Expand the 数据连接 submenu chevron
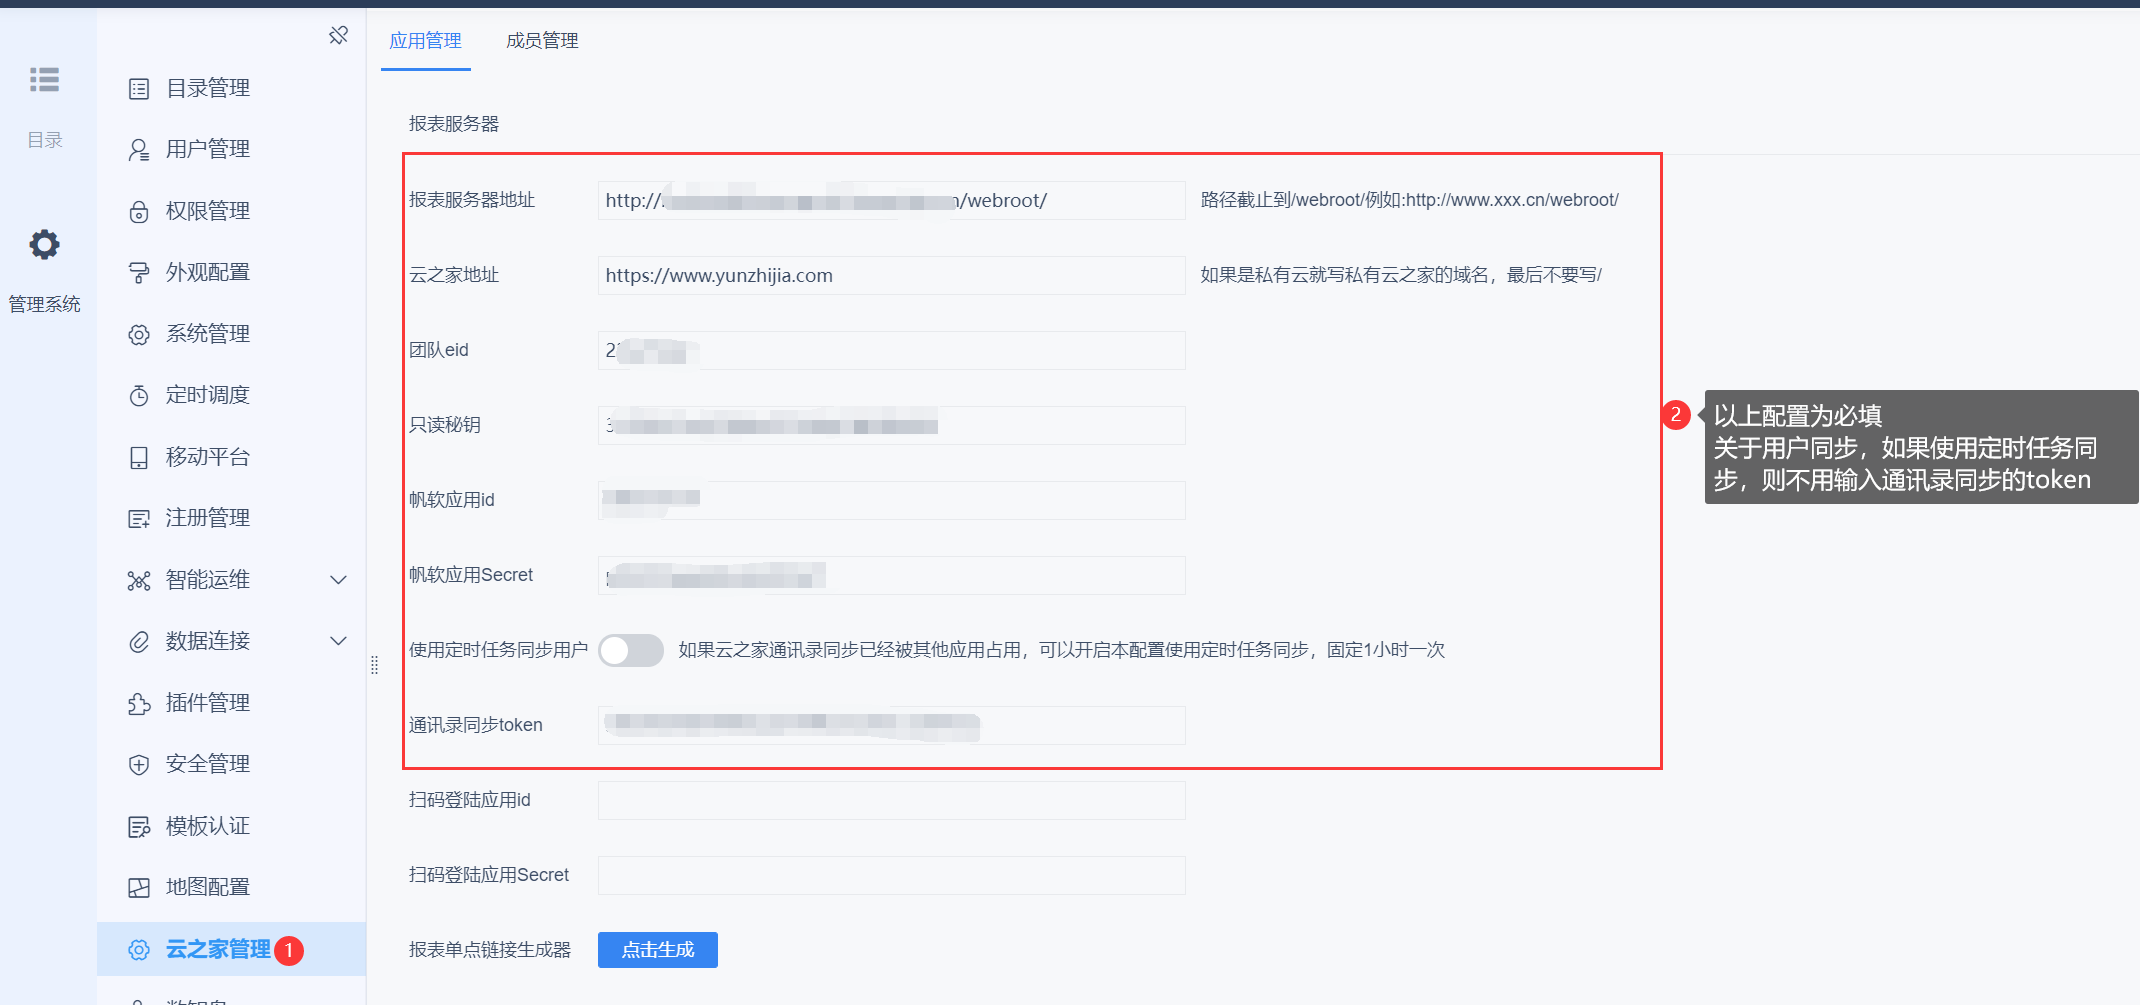2140x1005 pixels. [x=339, y=641]
